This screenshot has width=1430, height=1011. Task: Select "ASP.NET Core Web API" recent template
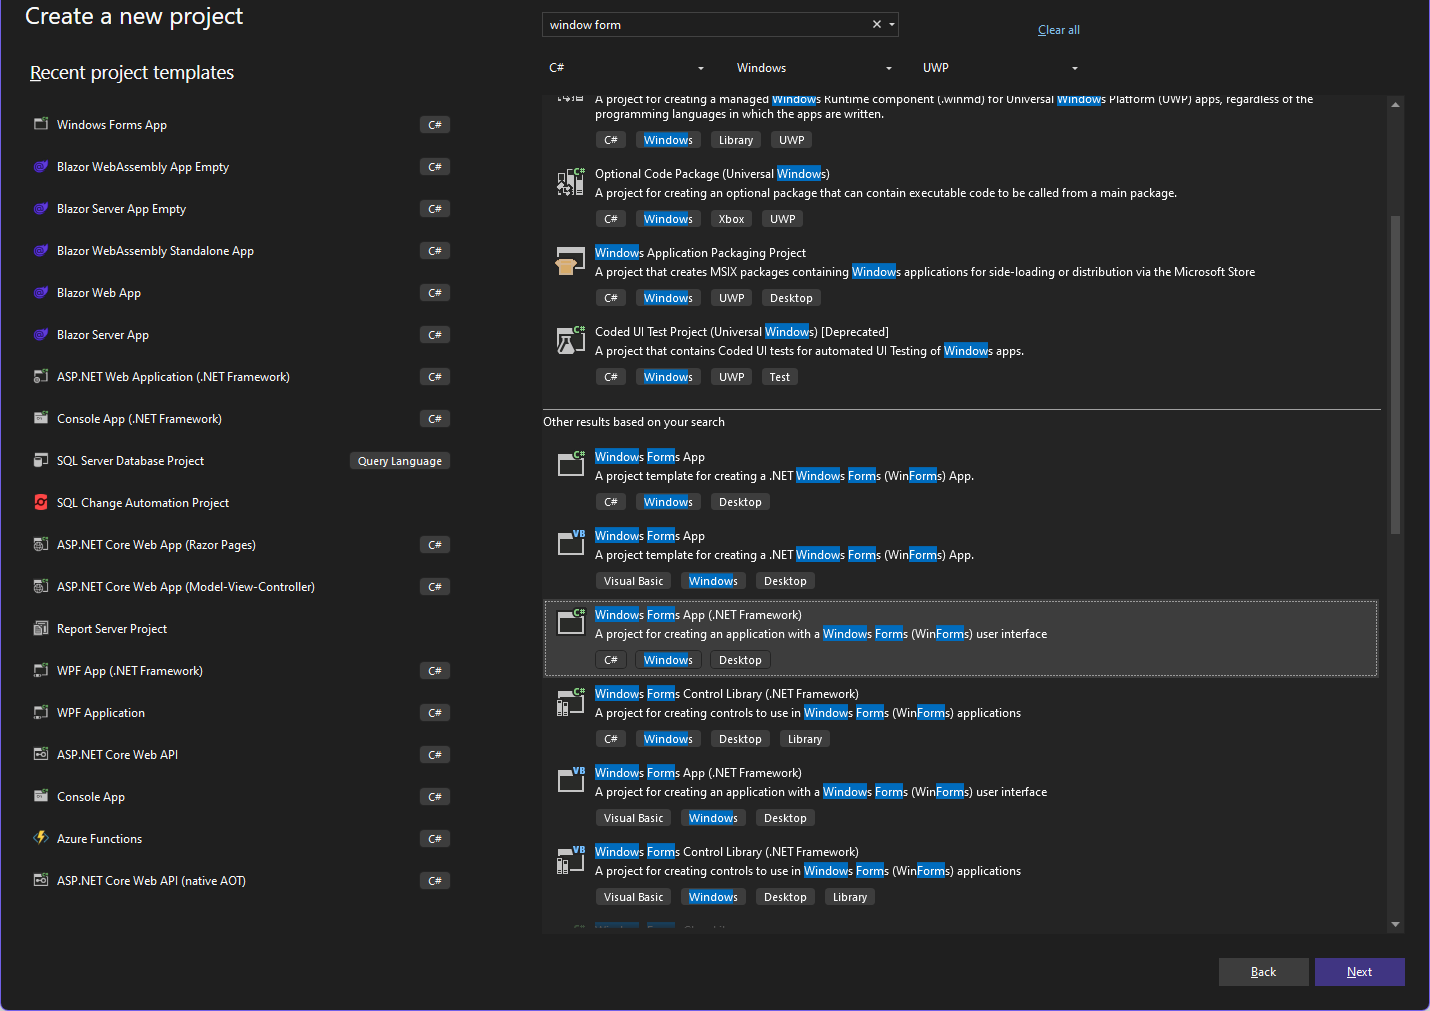pos(117,755)
